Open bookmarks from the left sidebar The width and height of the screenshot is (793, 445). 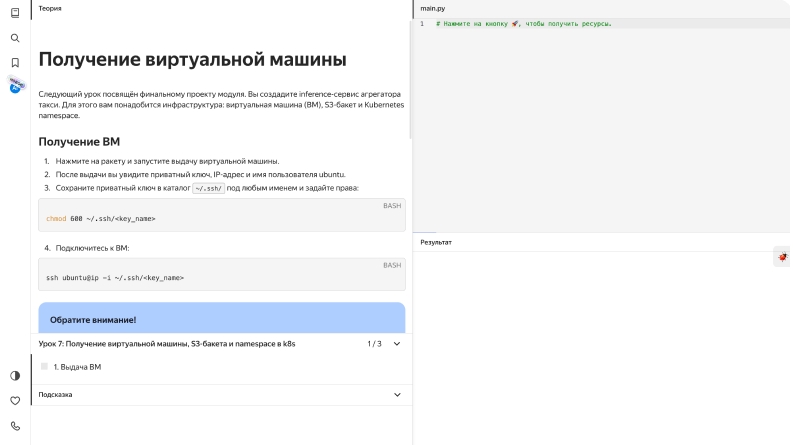click(15, 62)
